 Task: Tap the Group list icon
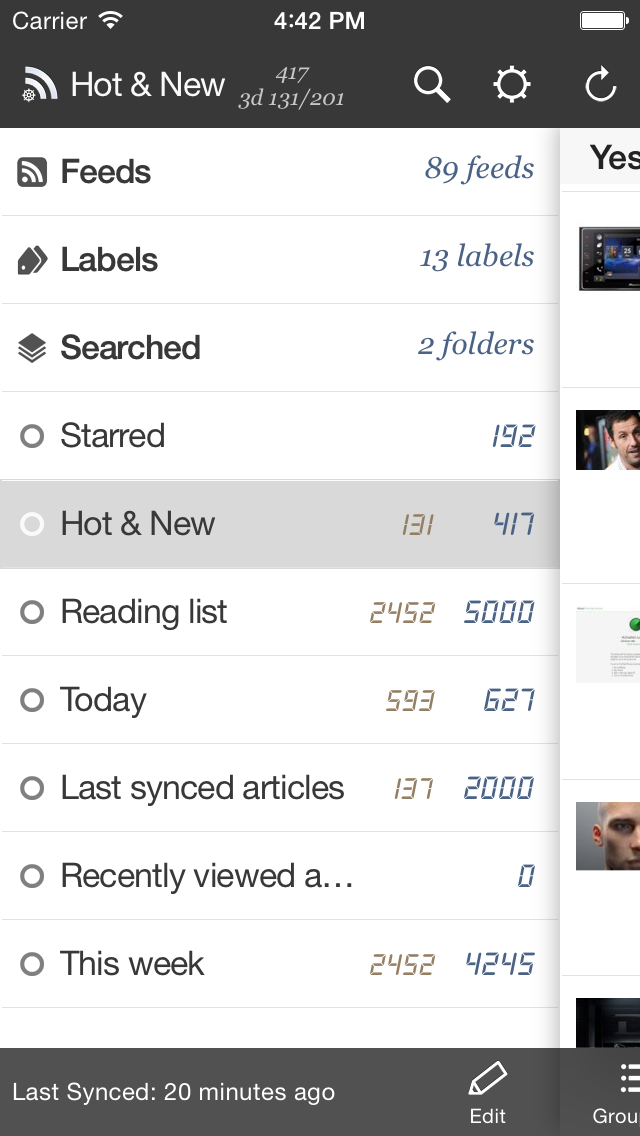pyautogui.click(x=628, y=1080)
